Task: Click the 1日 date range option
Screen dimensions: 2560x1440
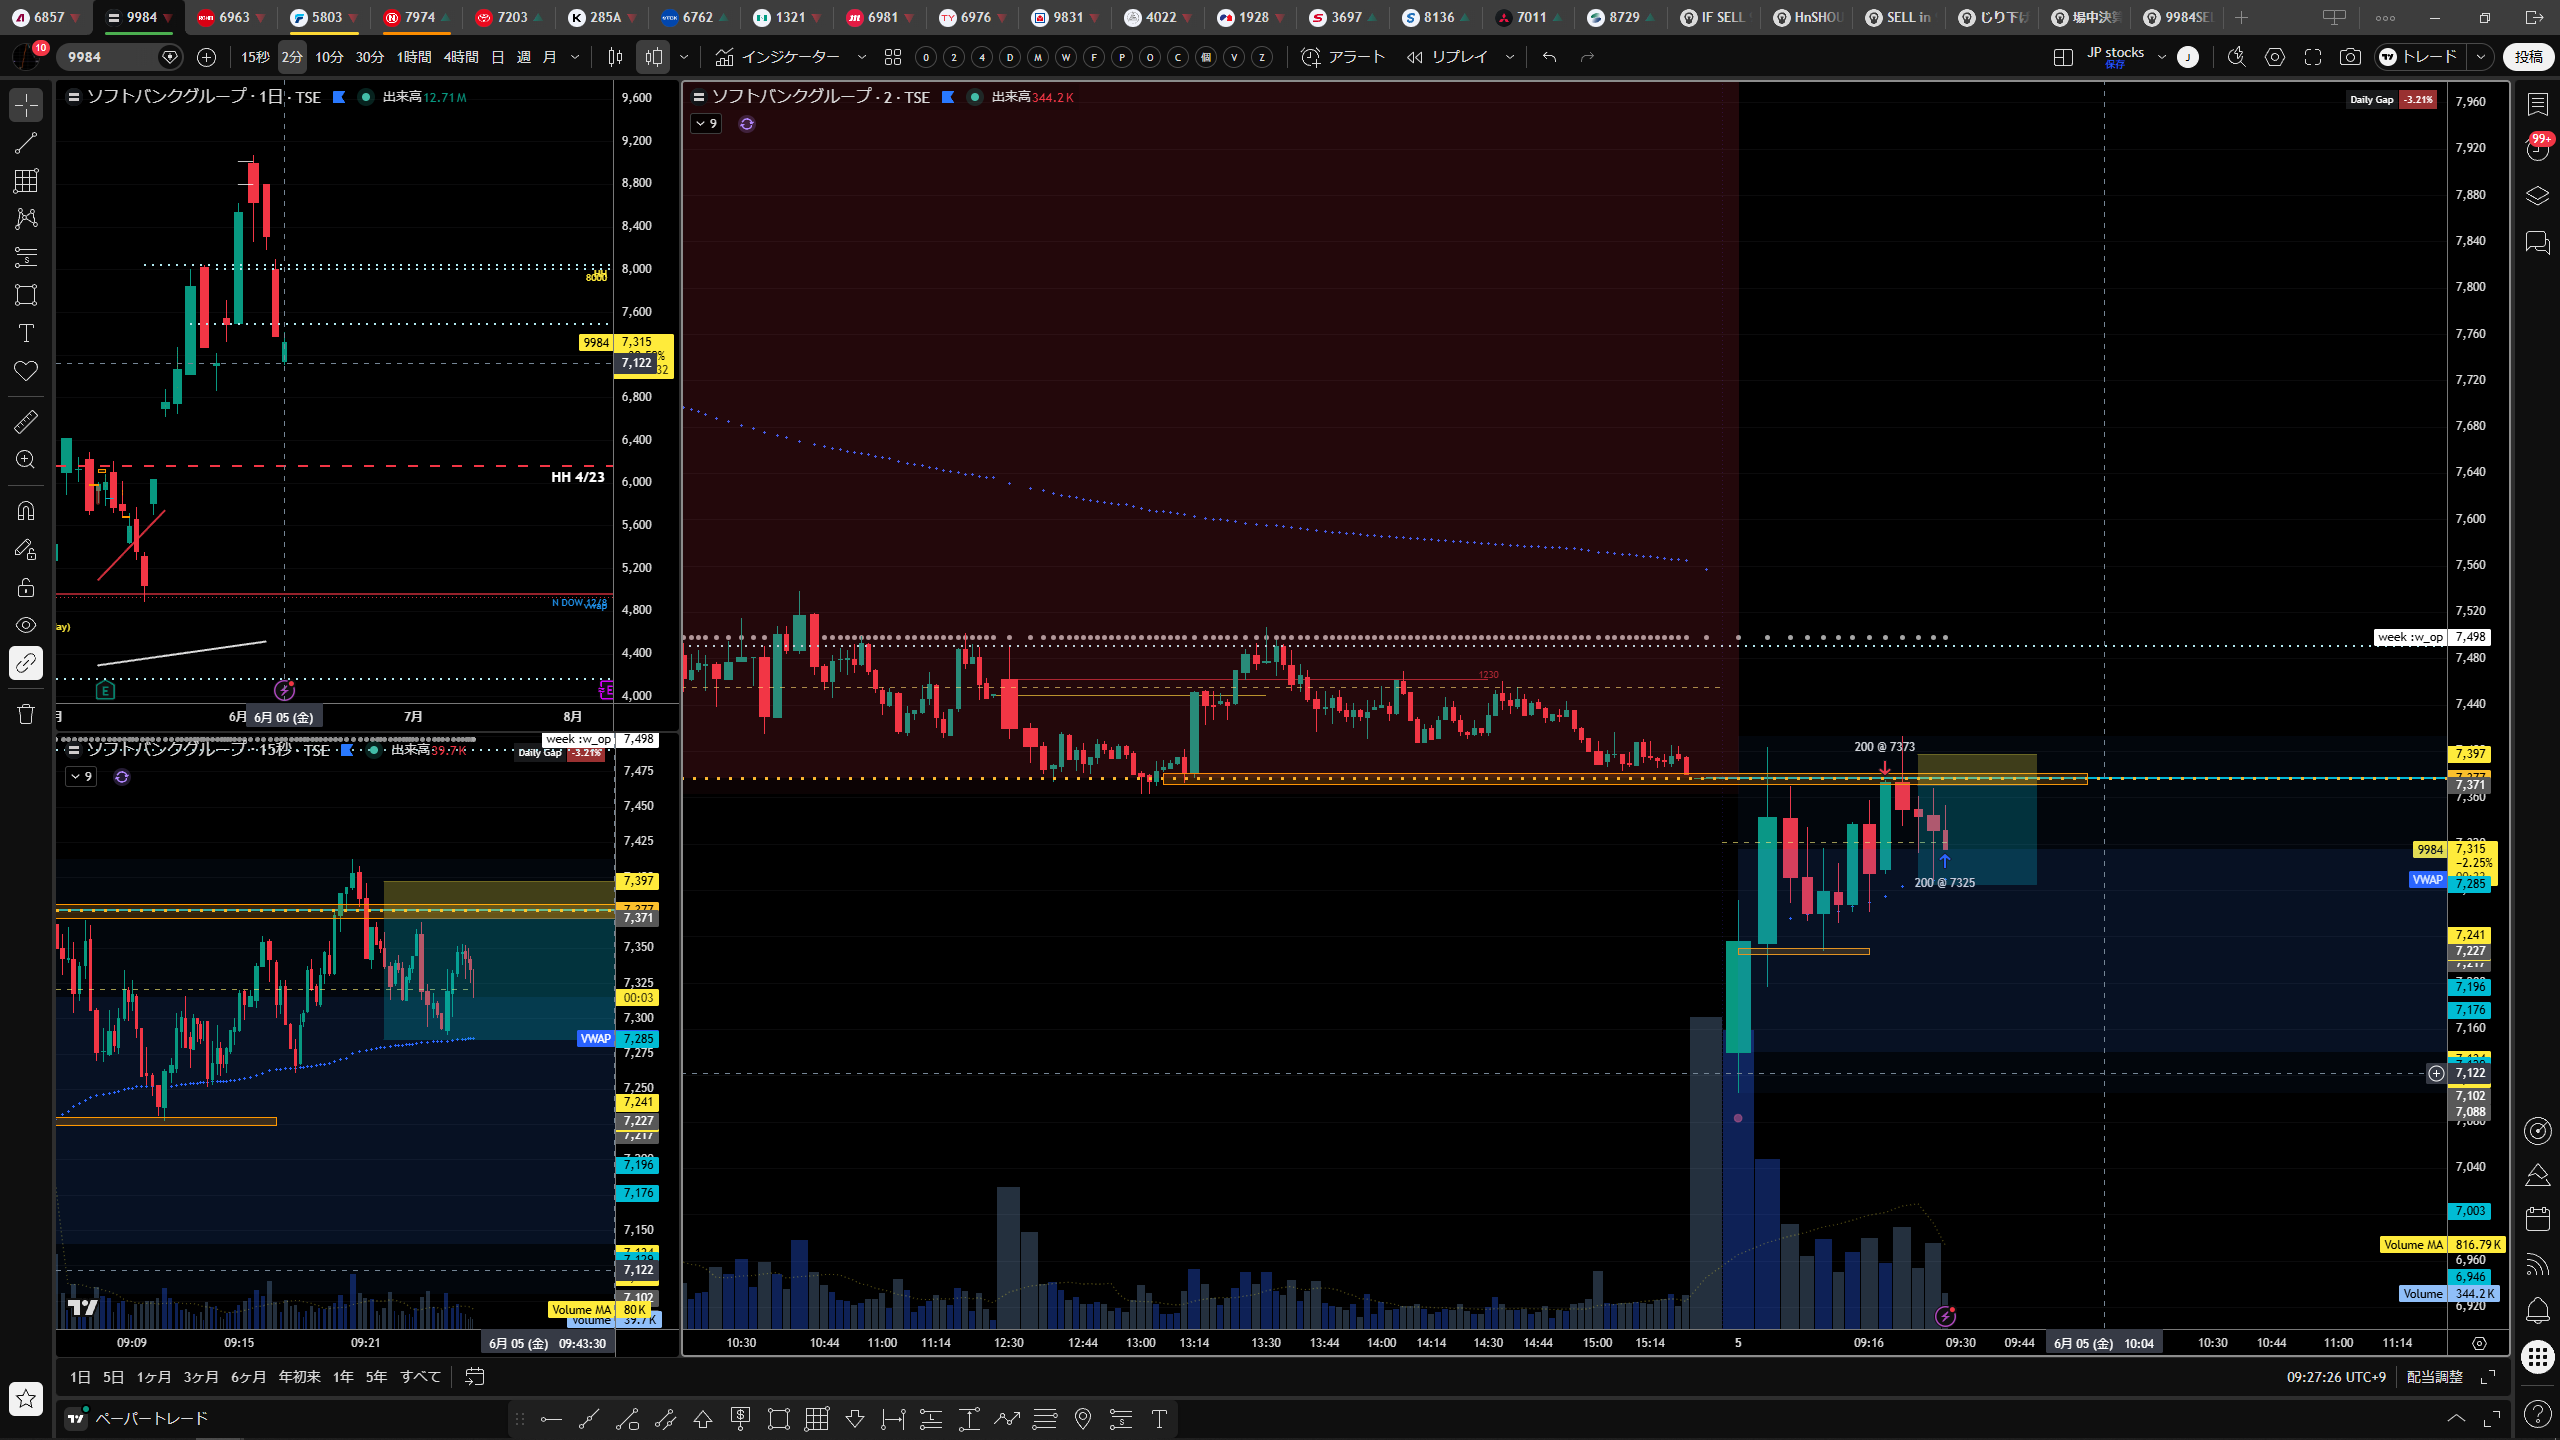Action: (80, 1377)
